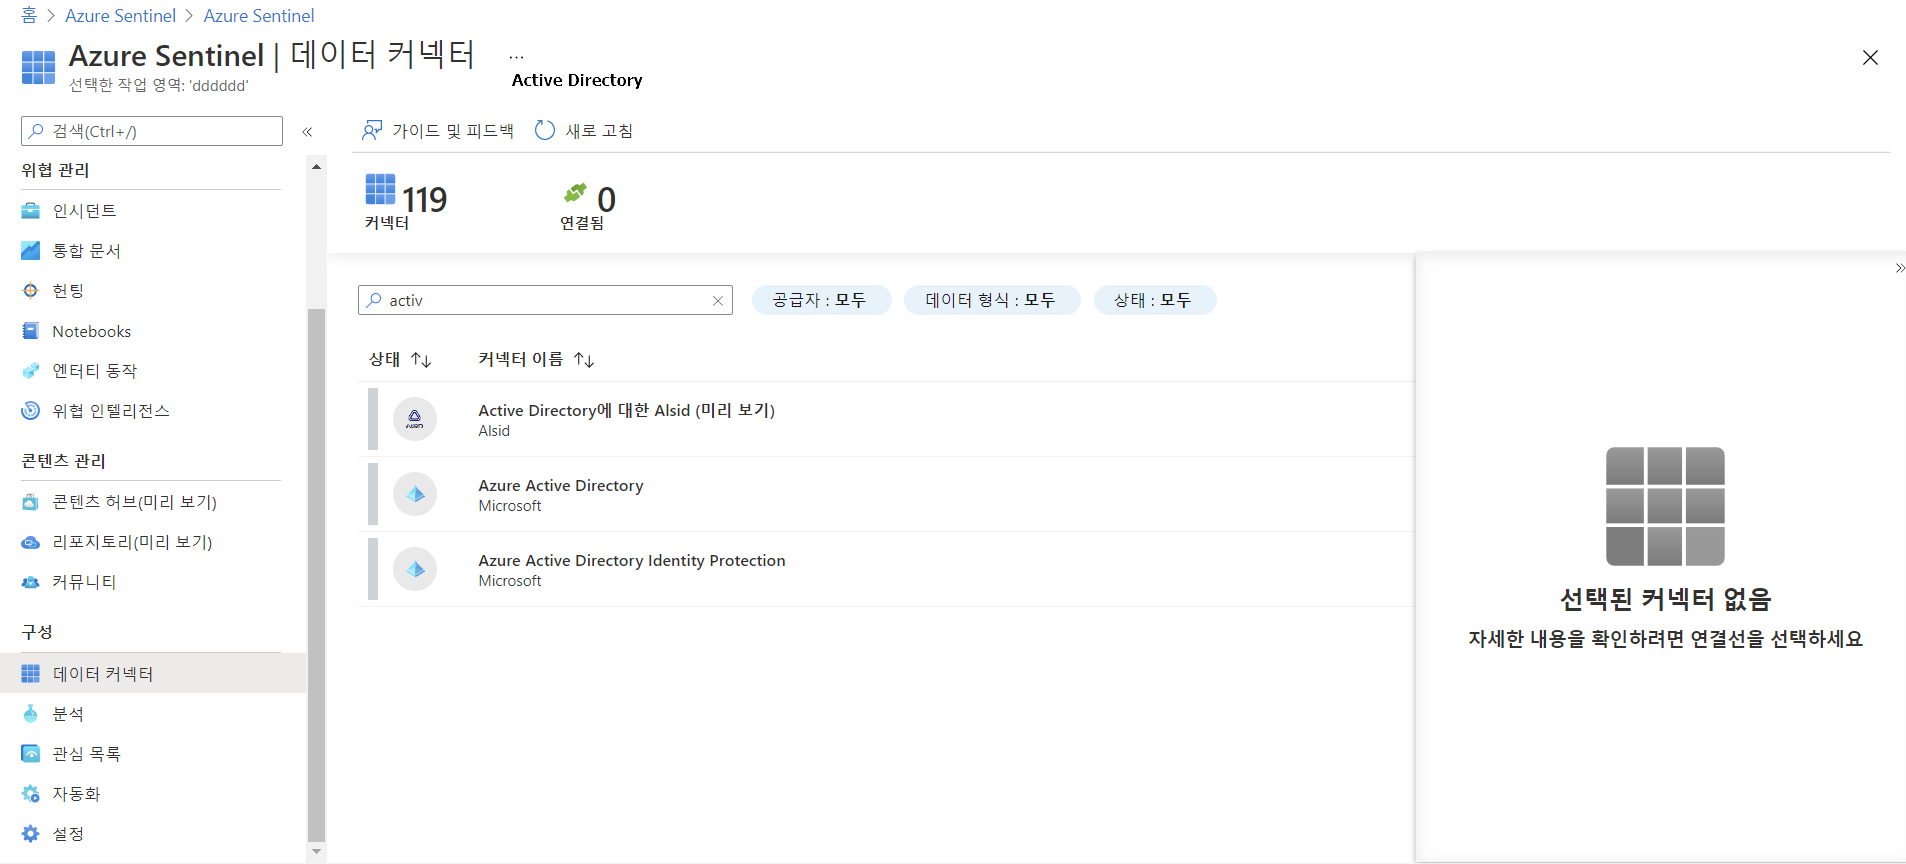Click the 리포지토리 cloud icon

31,542
